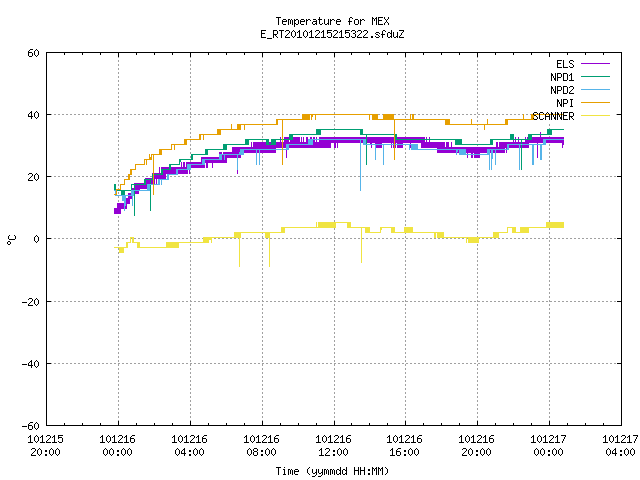Click the x-axis label 101216 12:00
This screenshot has height=480, width=640.
[333, 446]
